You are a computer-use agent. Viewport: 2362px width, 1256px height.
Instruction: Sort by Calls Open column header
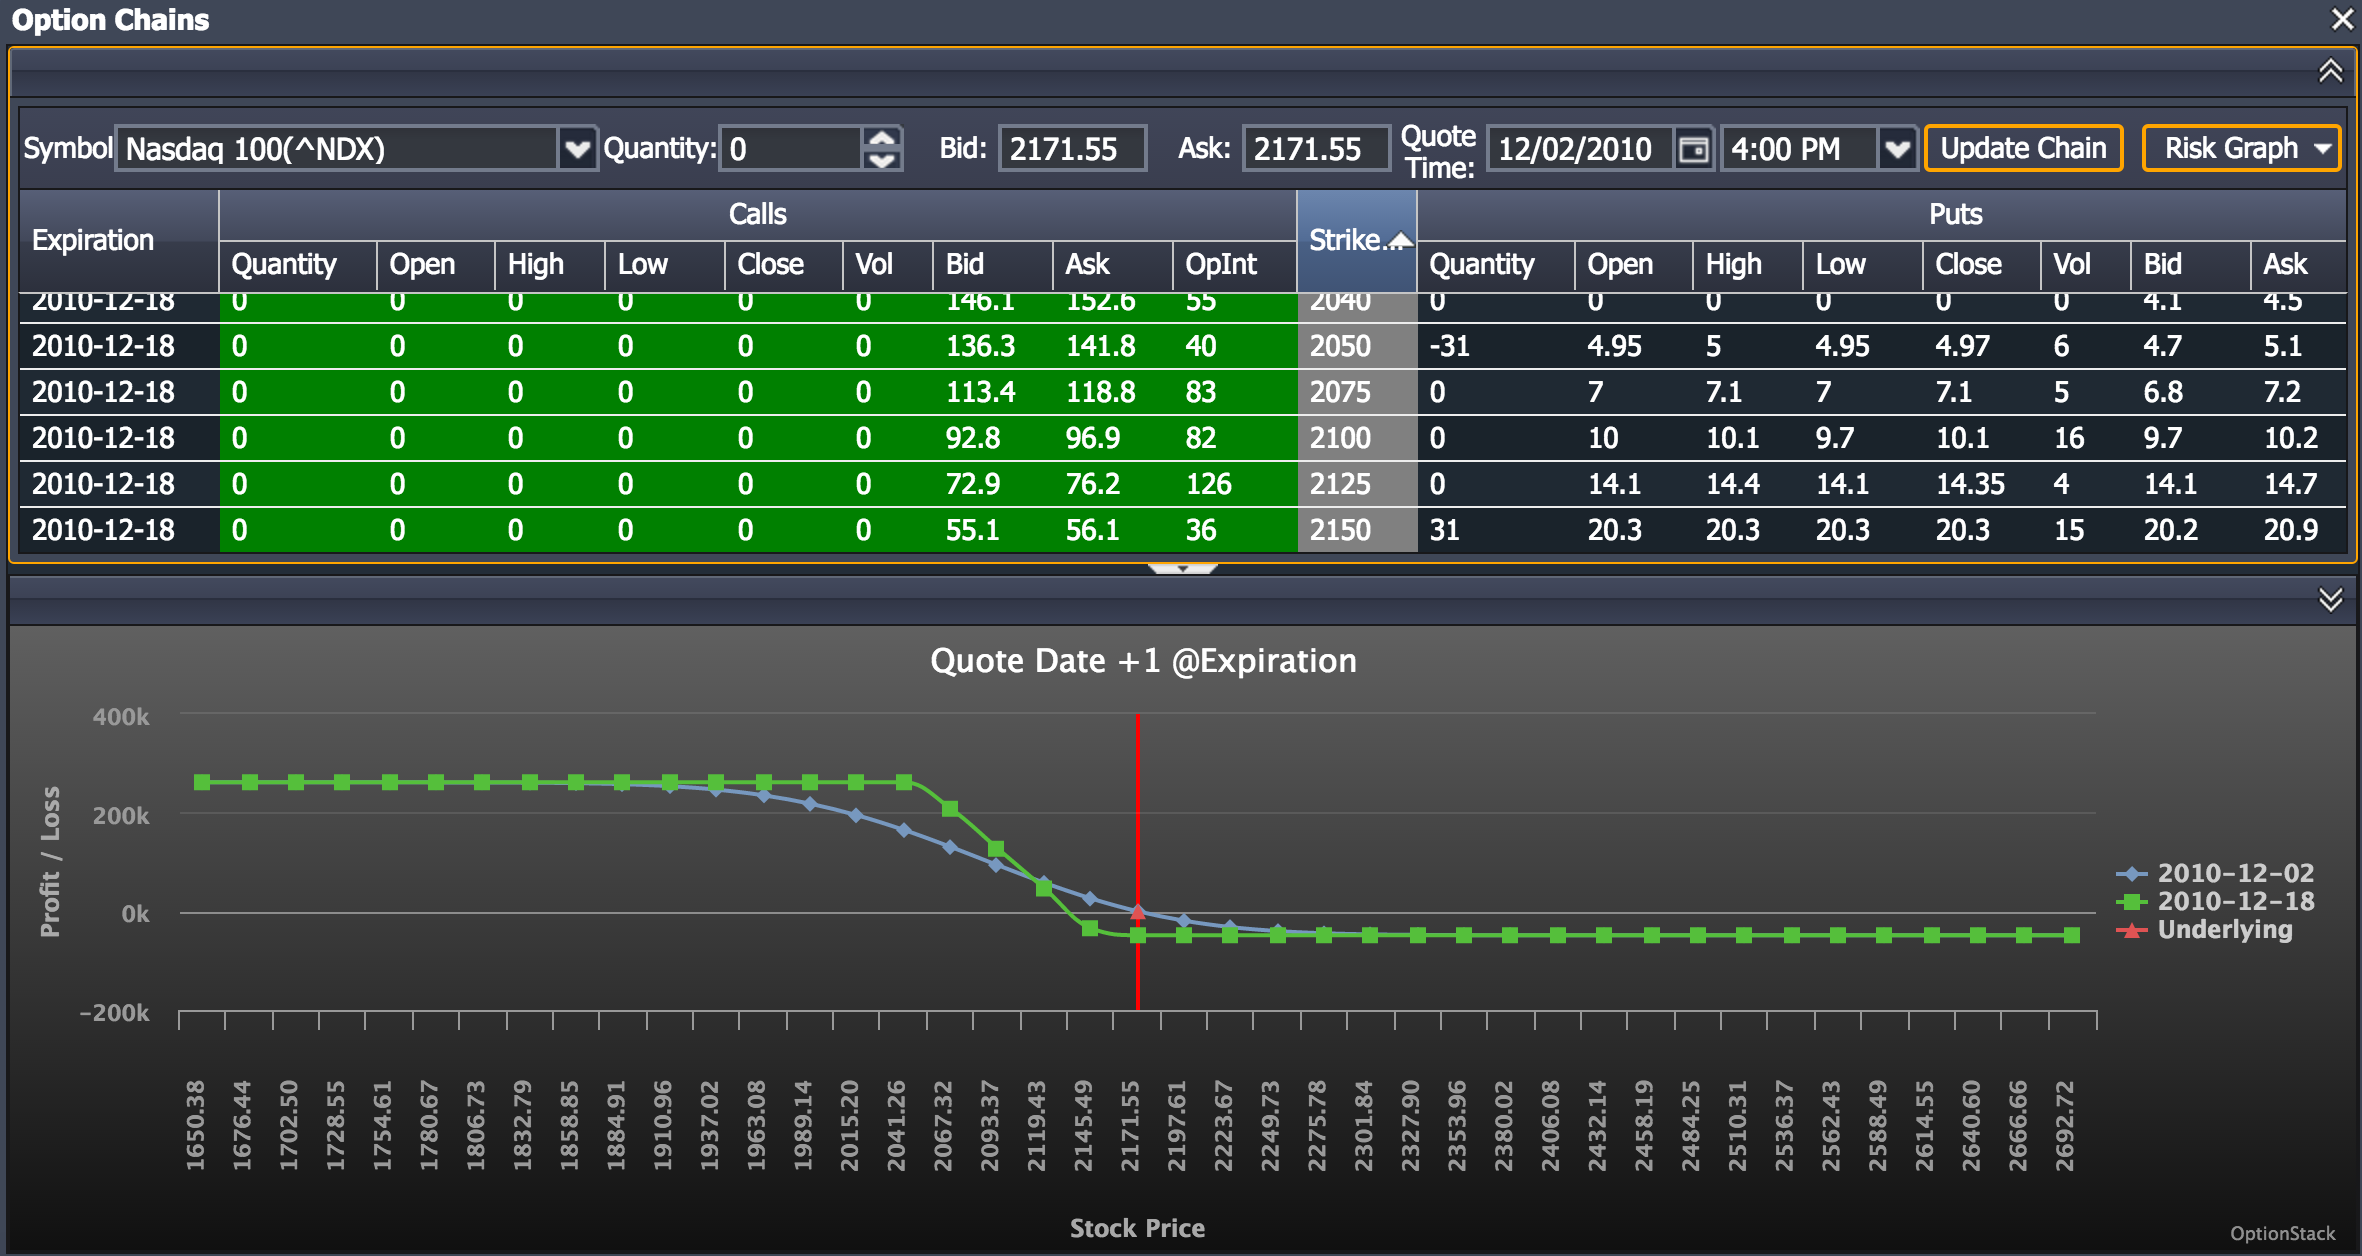pos(436,265)
